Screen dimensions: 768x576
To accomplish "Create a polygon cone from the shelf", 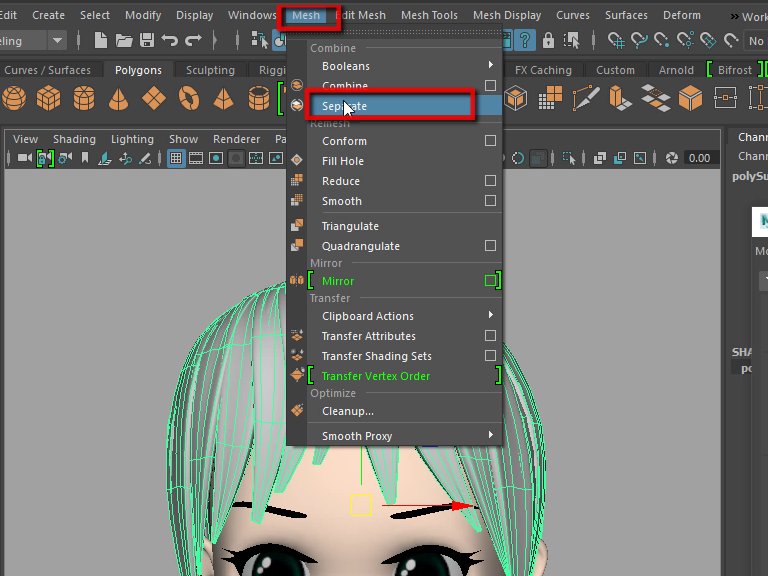I will pyautogui.click(x=118, y=98).
